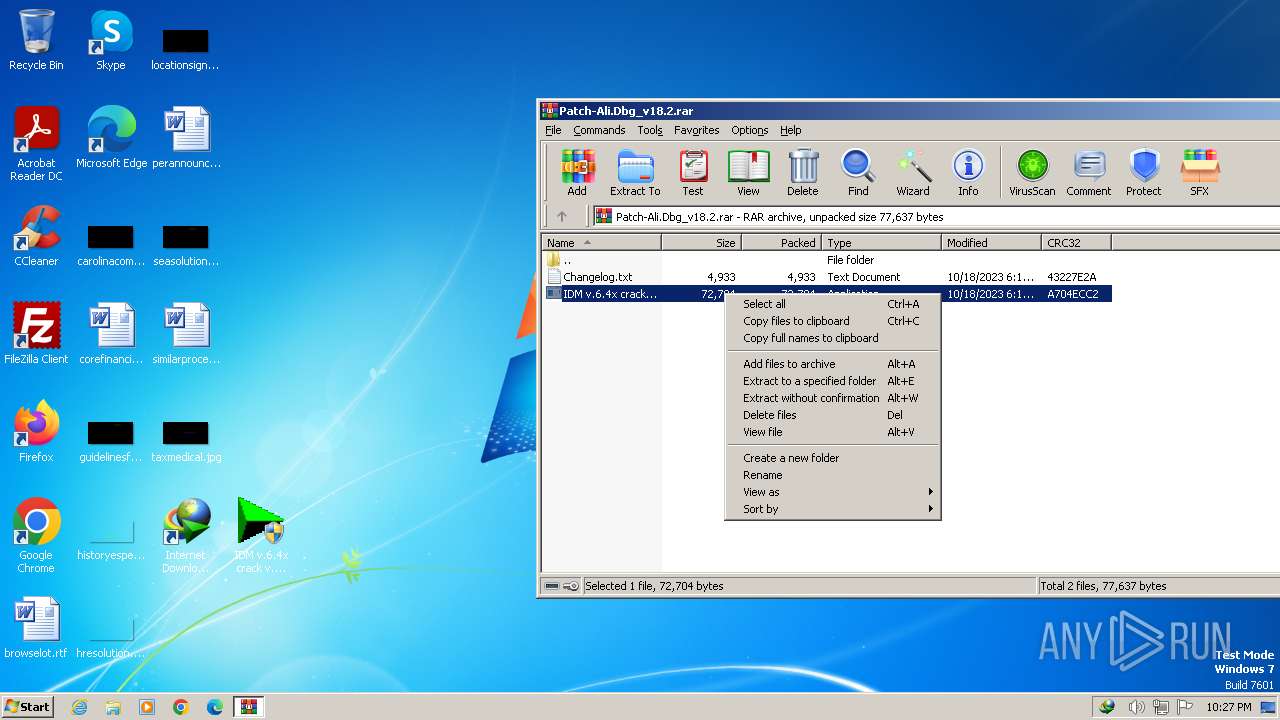
Task: Choose View file from context menu
Action: tap(832, 432)
